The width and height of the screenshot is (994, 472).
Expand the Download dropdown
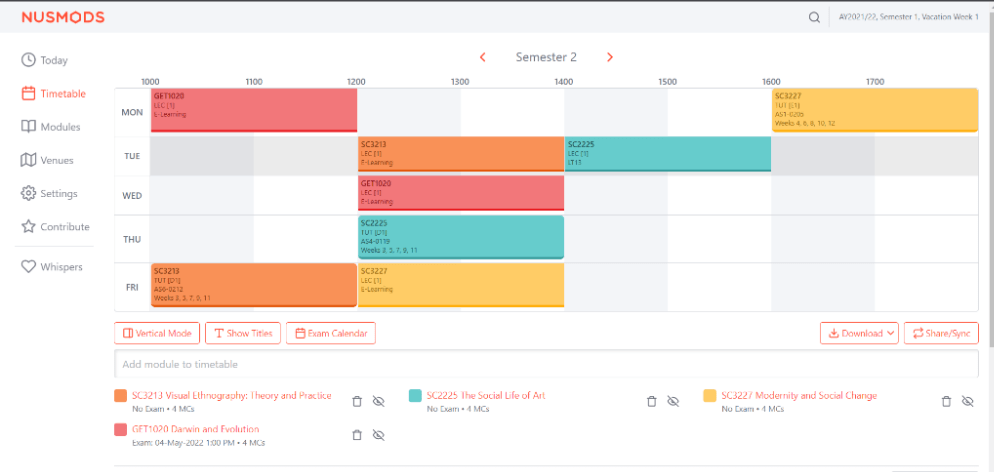(x=859, y=333)
